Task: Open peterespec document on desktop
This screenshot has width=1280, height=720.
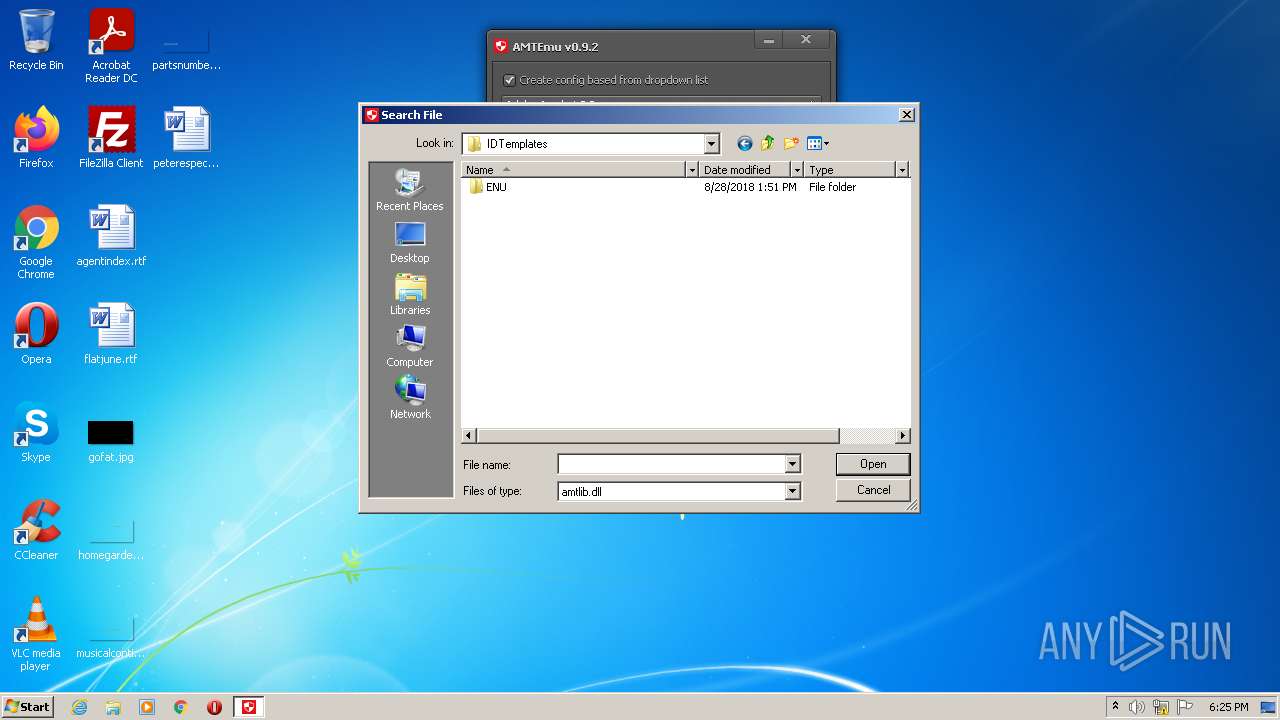Action: coord(186,137)
